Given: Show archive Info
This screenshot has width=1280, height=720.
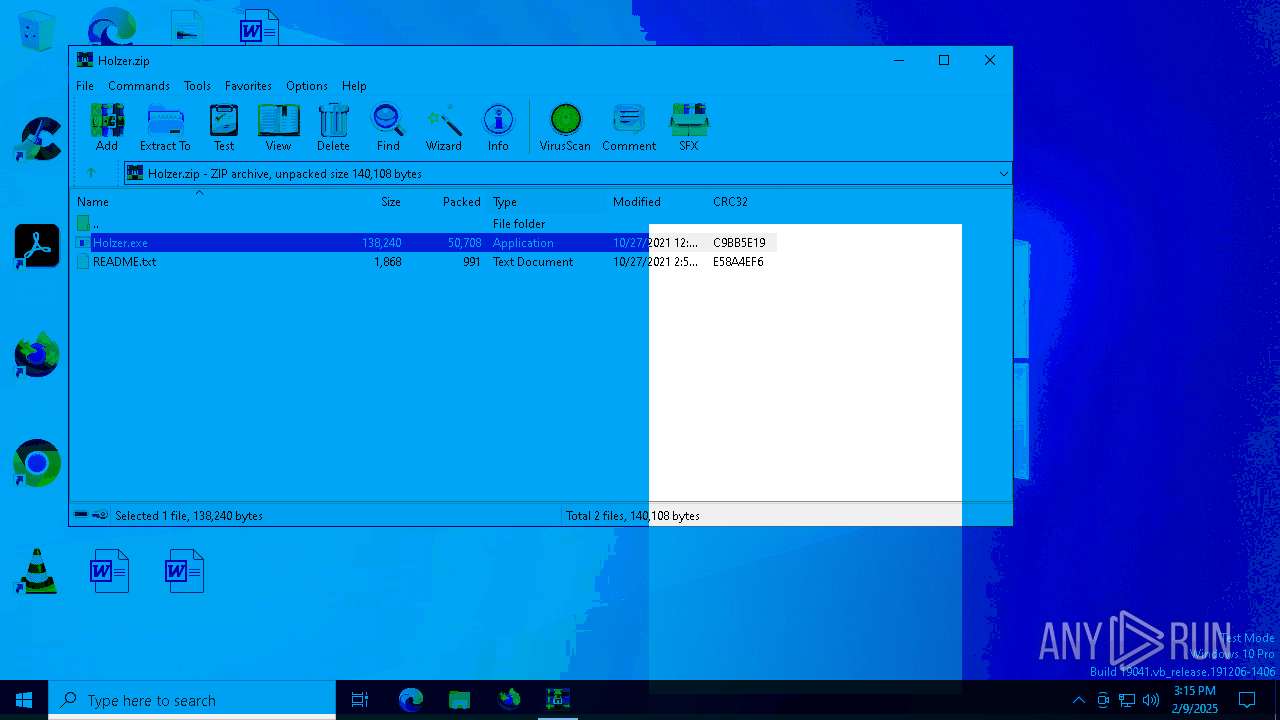Looking at the screenshot, I should tap(498, 127).
